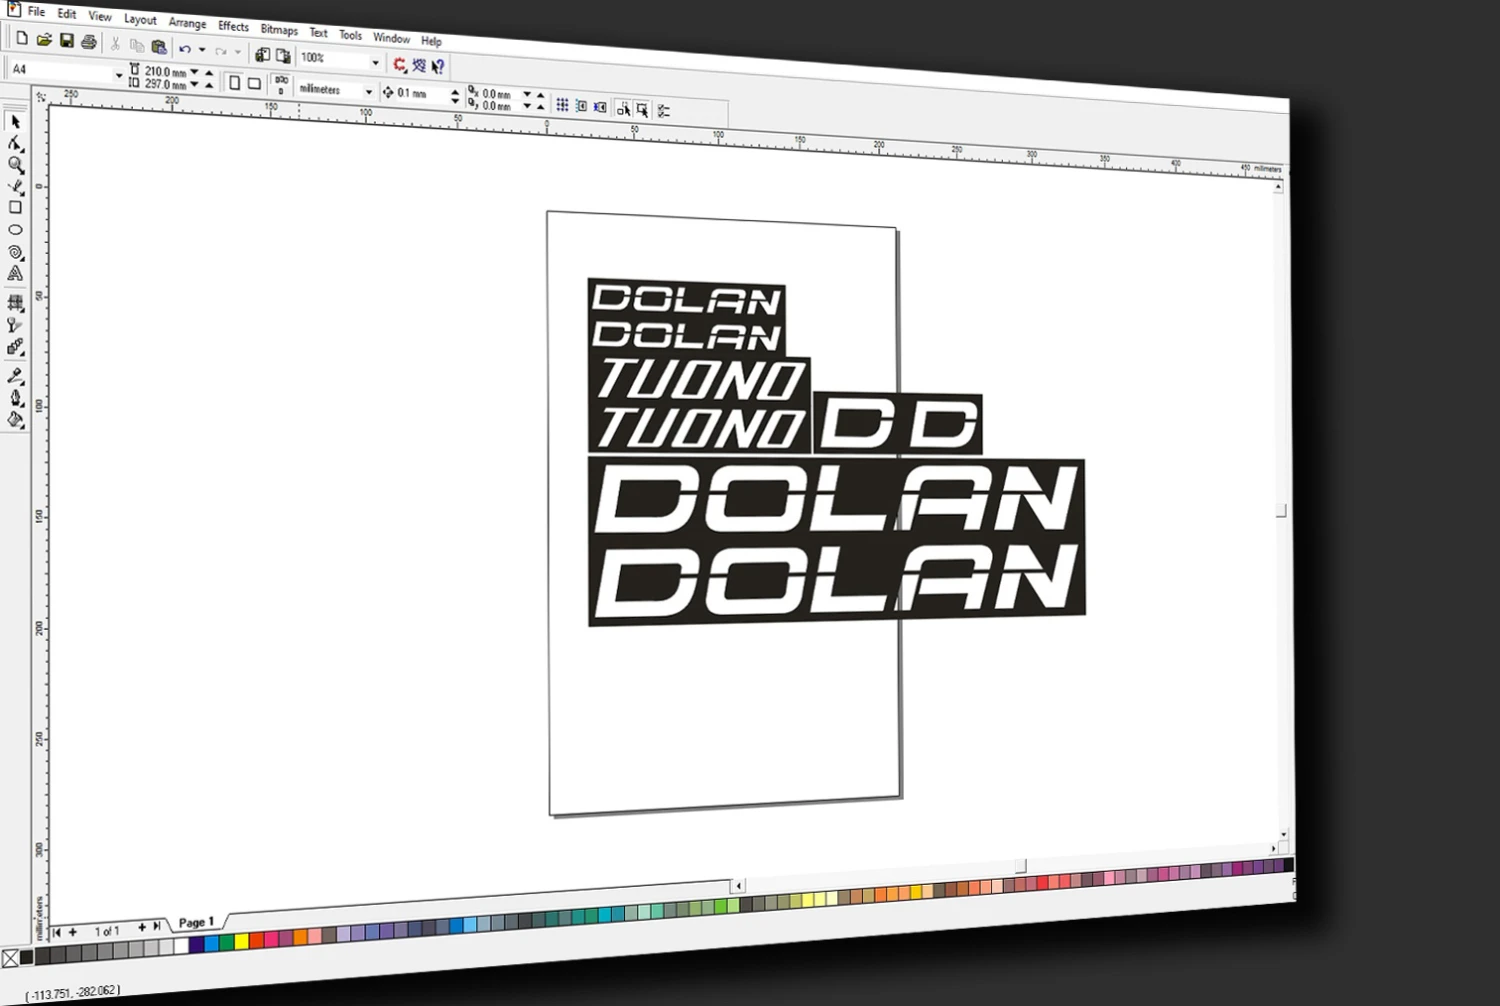The width and height of the screenshot is (1500, 1006).
Task: Select the Pick (arrow) tool
Action: pos(15,122)
